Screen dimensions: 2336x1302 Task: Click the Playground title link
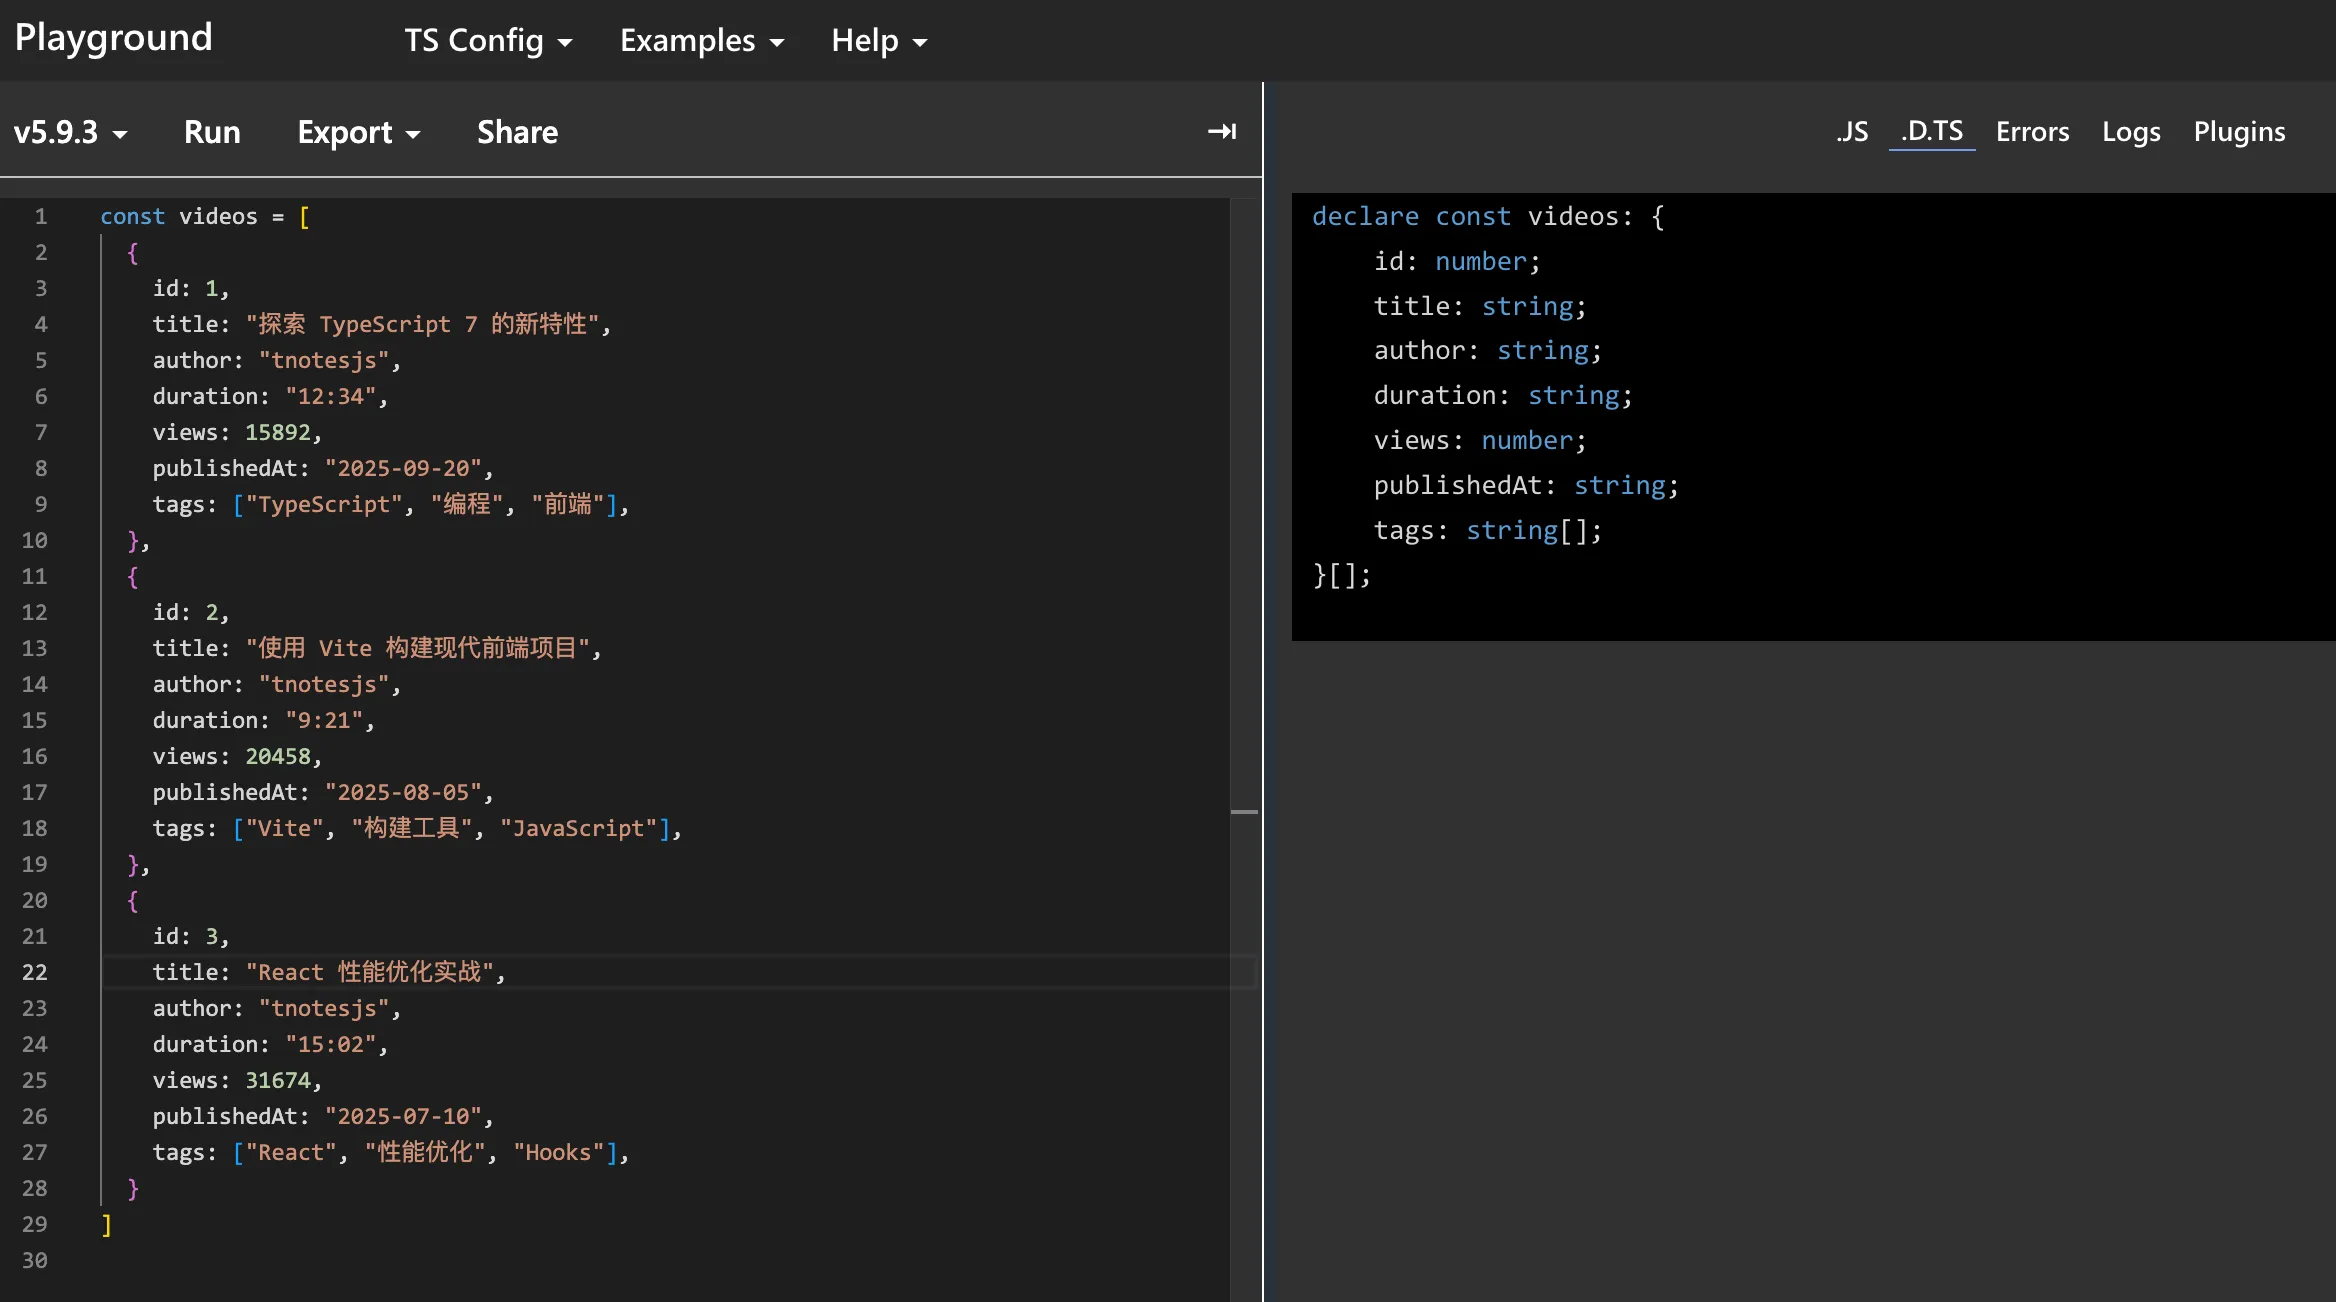click(x=114, y=38)
